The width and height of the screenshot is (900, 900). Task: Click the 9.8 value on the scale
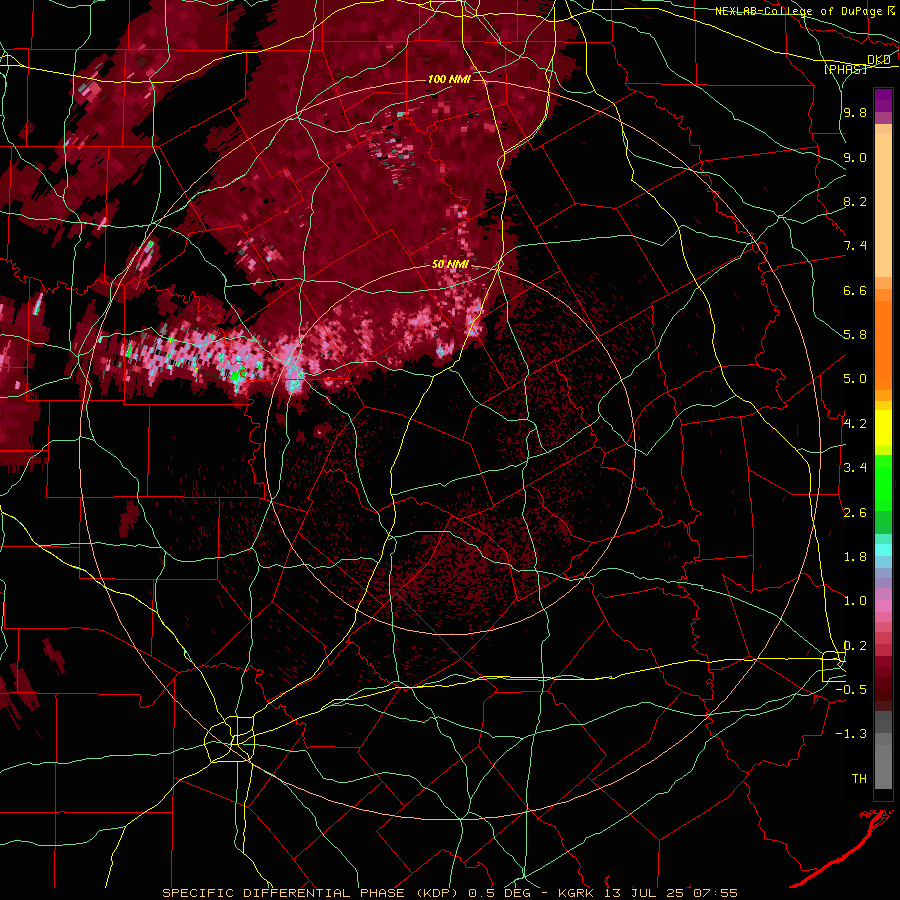tap(855, 113)
